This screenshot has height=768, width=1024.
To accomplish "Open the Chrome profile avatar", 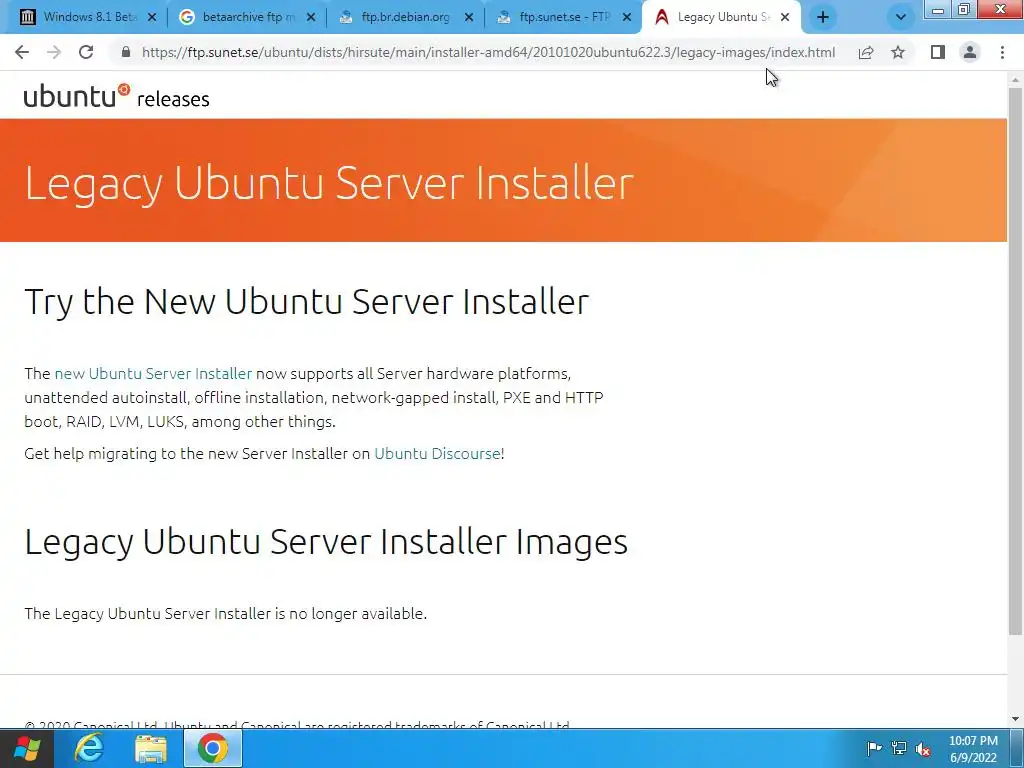I will [x=970, y=52].
